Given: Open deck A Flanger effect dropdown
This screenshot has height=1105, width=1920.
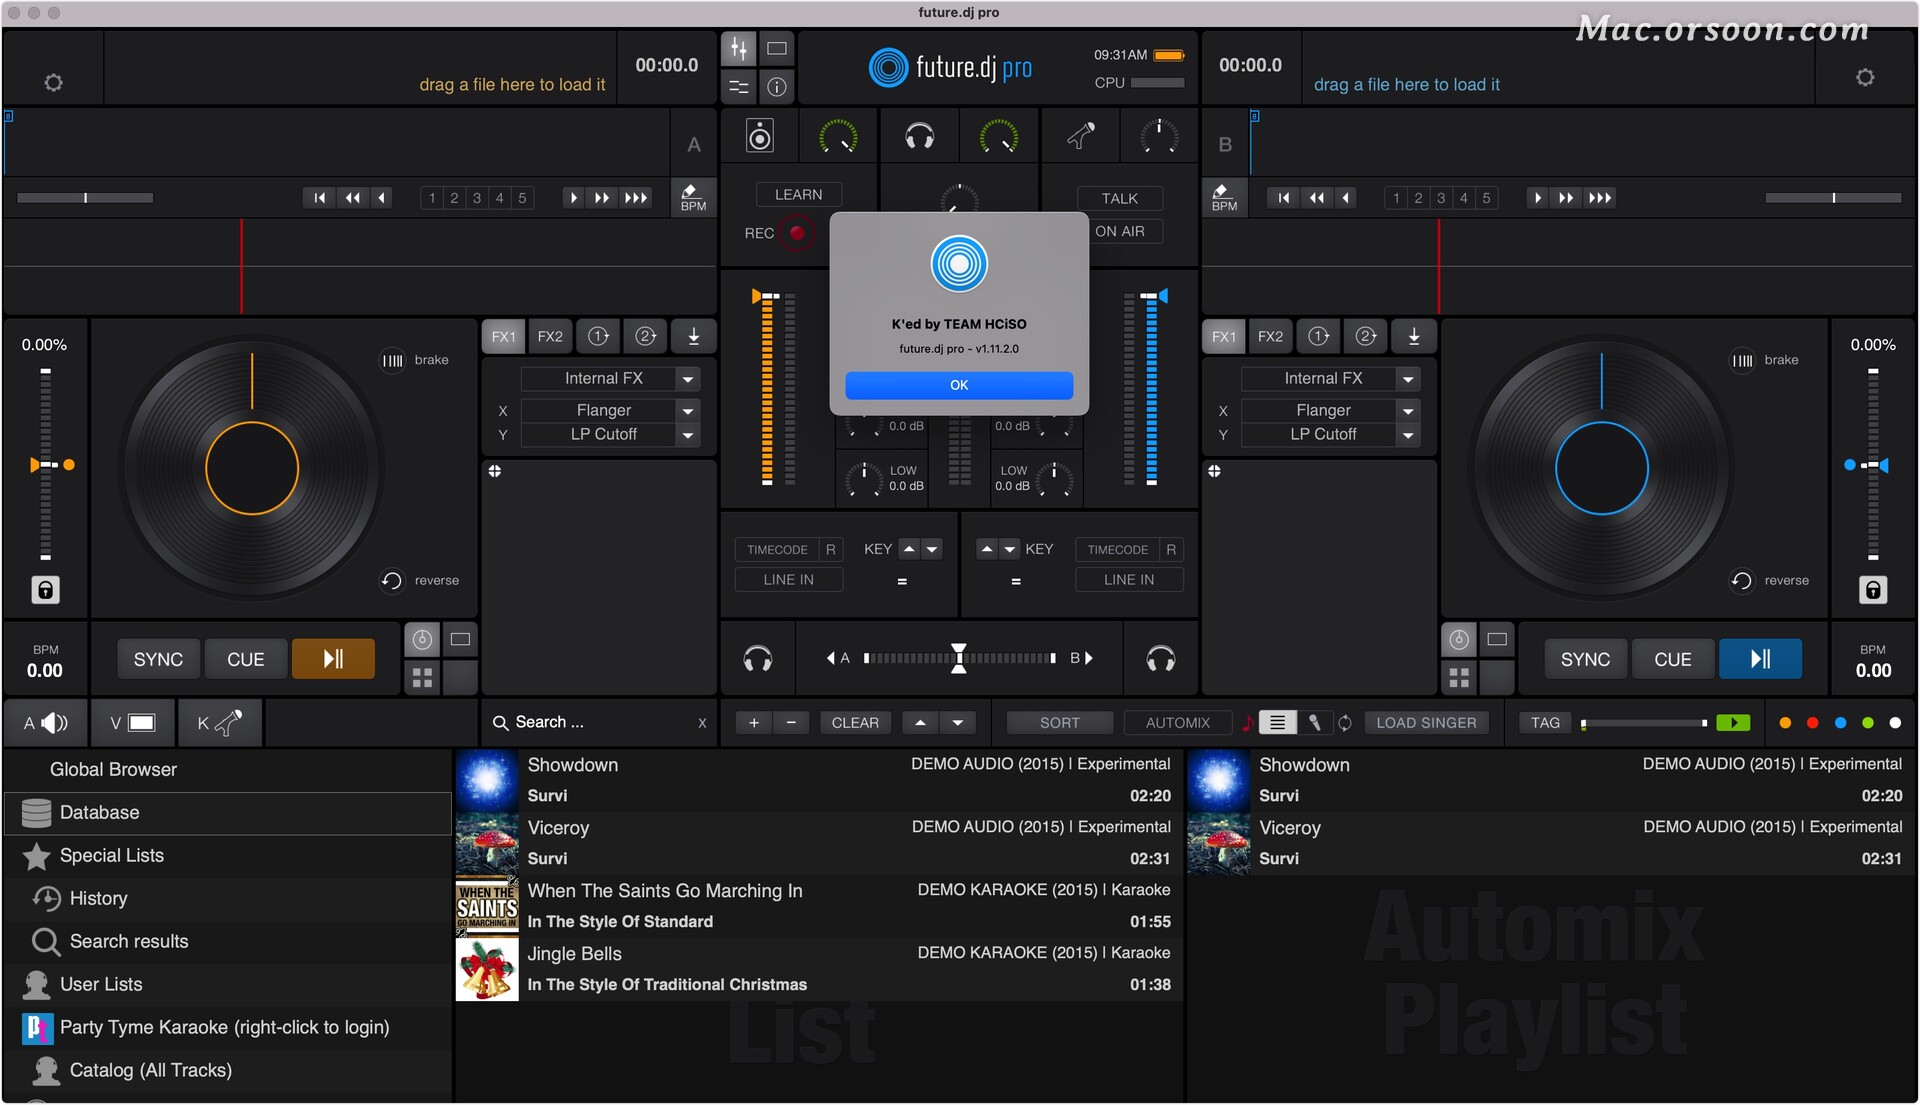Looking at the screenshot, I should tap(688, 411).
